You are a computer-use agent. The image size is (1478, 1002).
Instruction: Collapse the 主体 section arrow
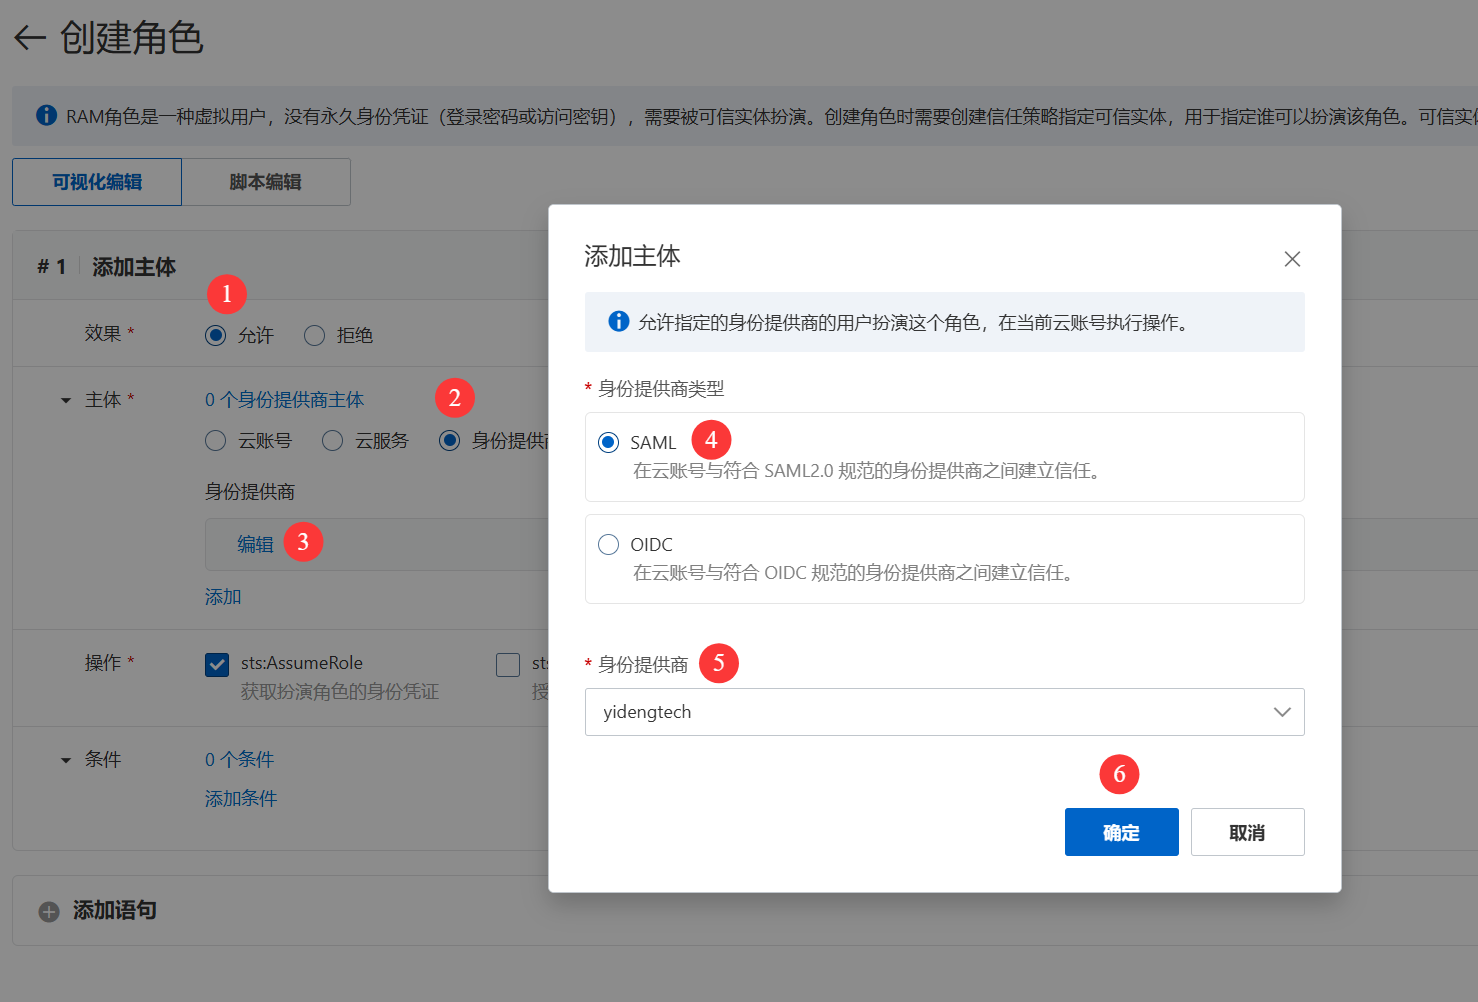[66, 400]
